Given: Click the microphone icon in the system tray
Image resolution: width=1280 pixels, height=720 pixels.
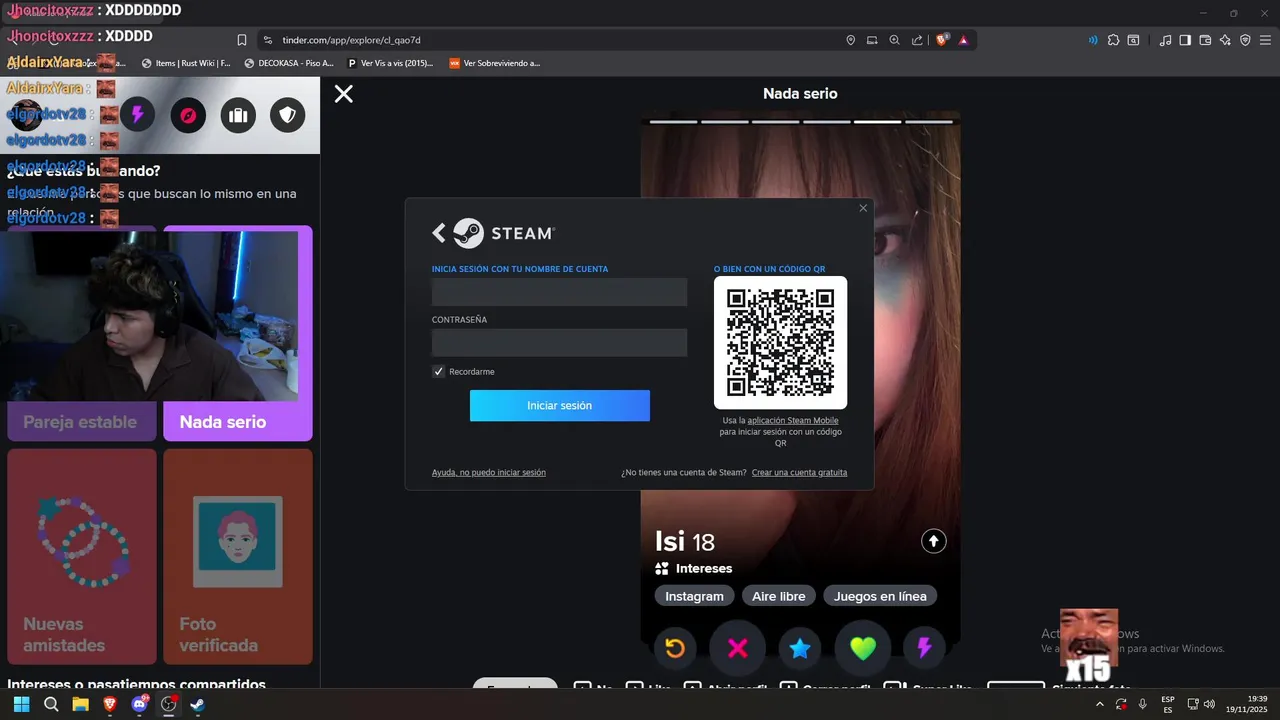Looking at the screenshot, I should 1142,704.
